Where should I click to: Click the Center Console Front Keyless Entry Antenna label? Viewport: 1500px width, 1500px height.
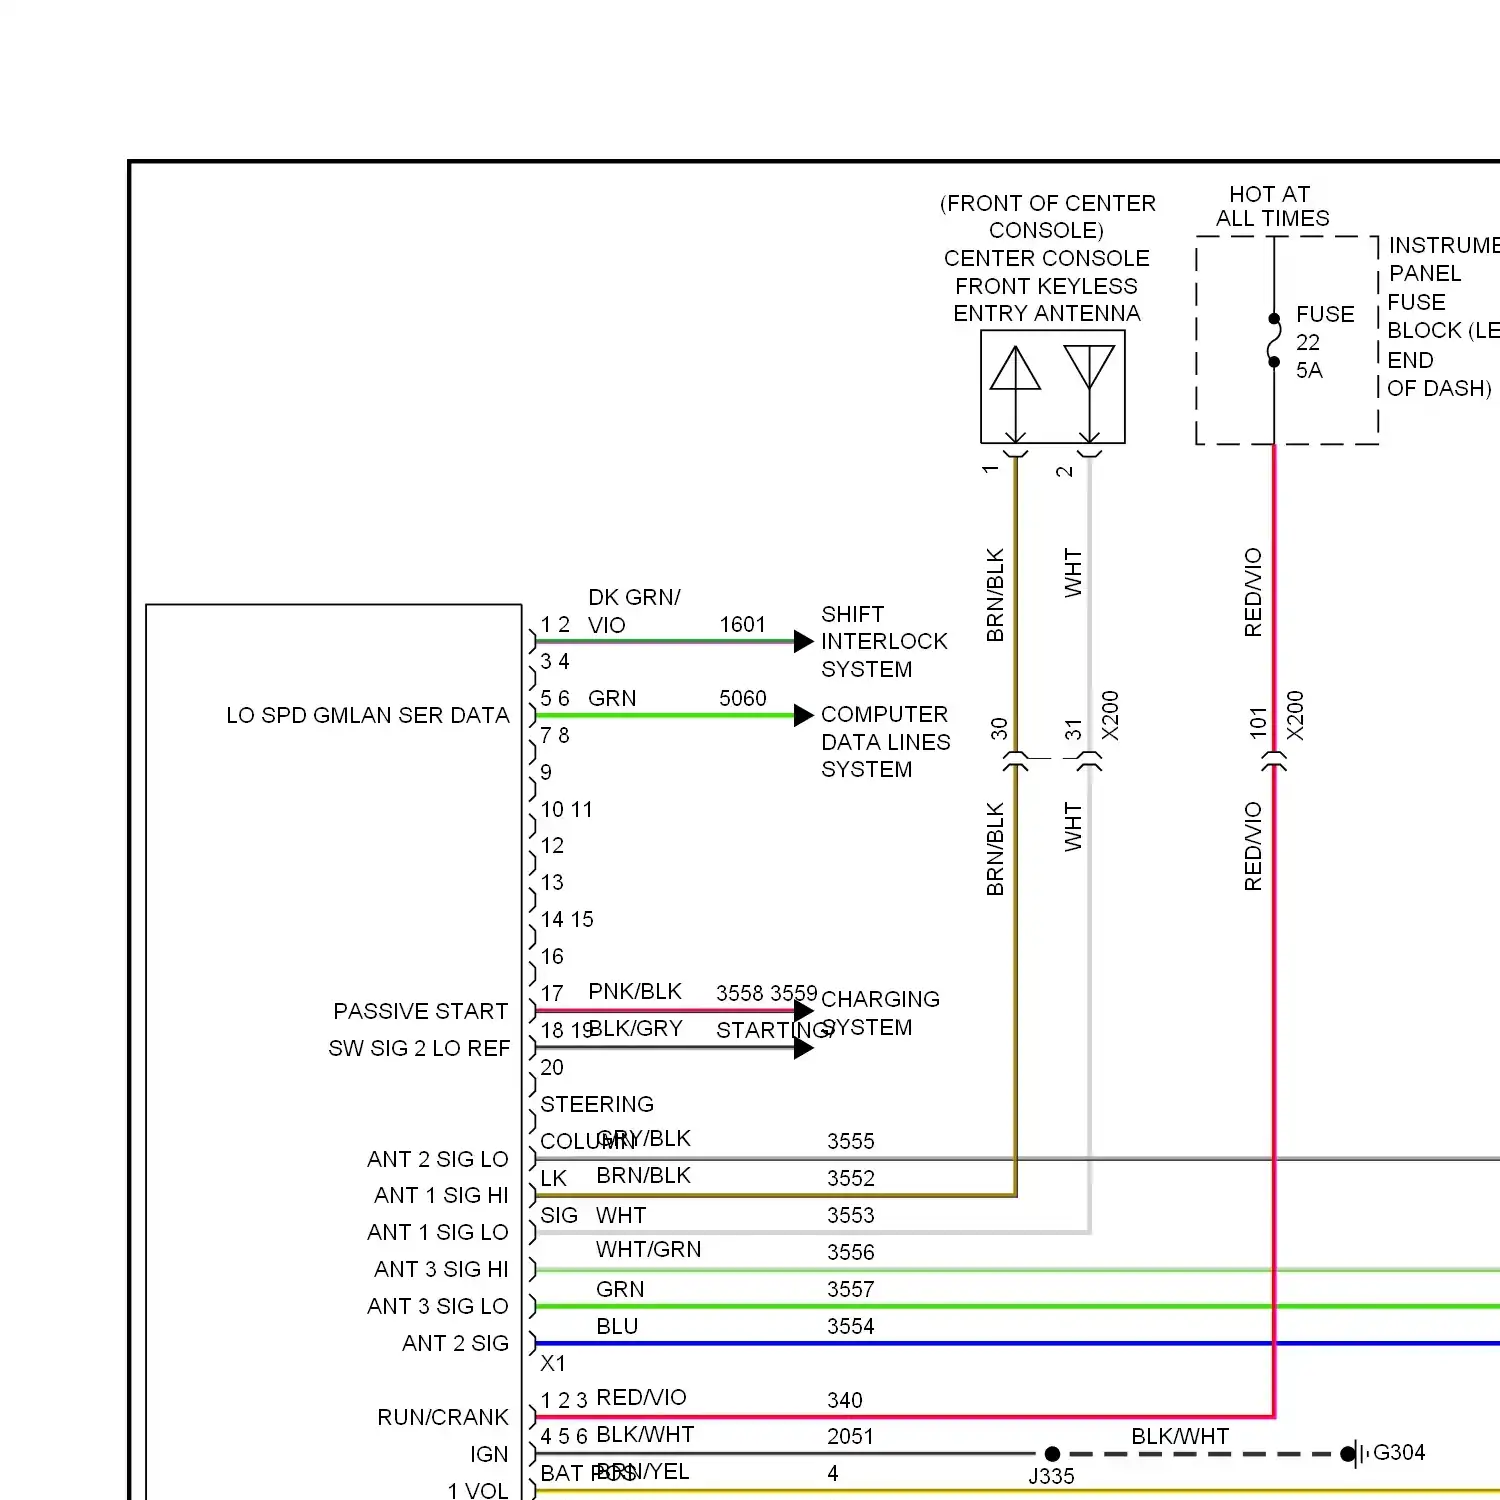point(1047,286)
